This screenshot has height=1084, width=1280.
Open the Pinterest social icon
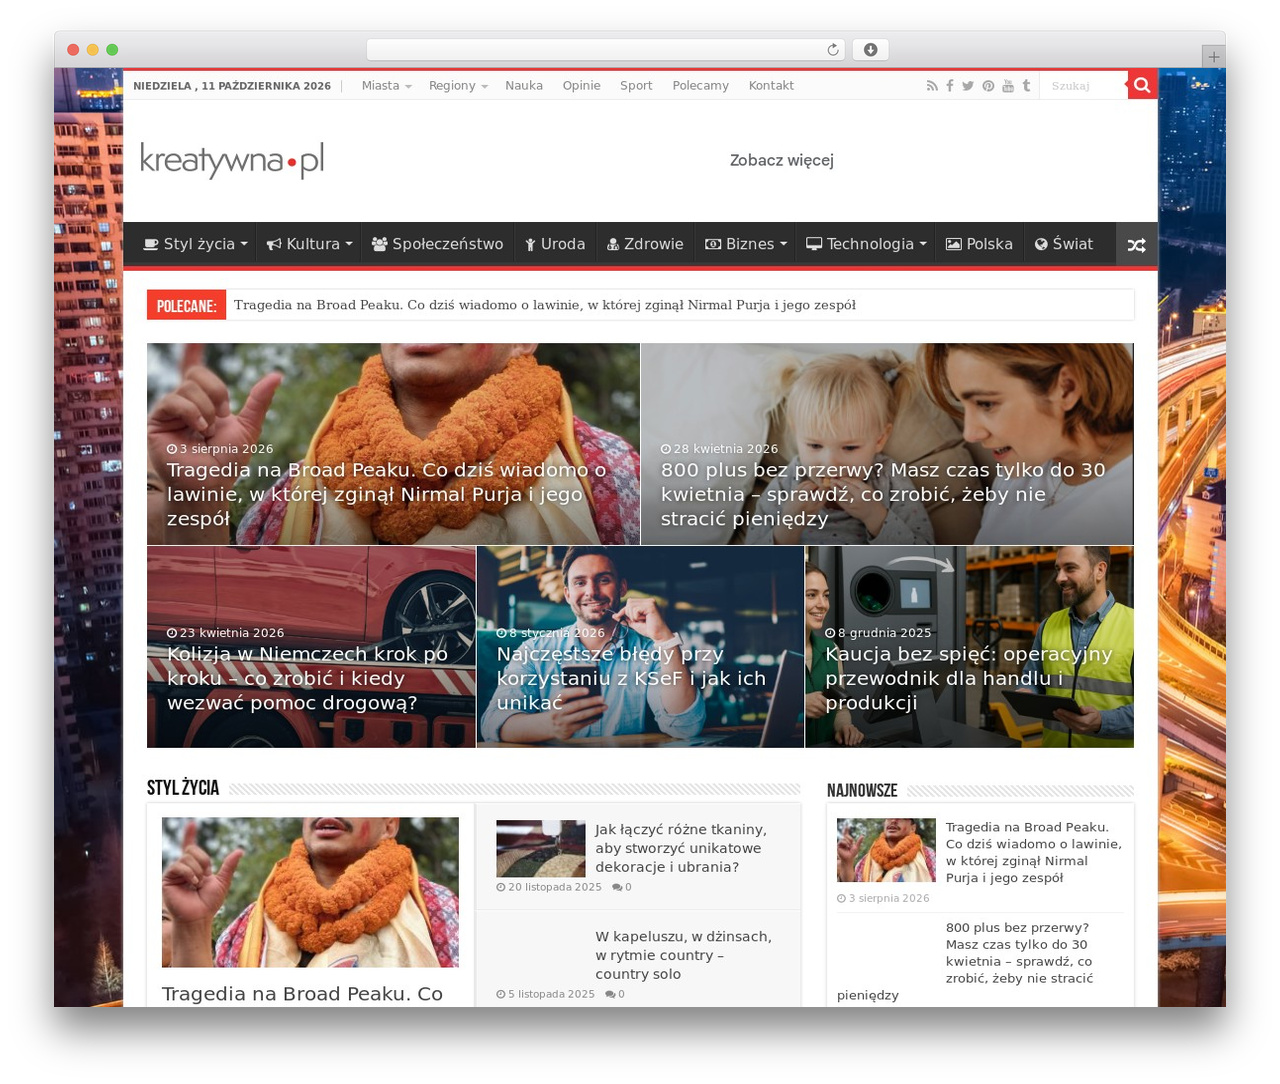988,86
